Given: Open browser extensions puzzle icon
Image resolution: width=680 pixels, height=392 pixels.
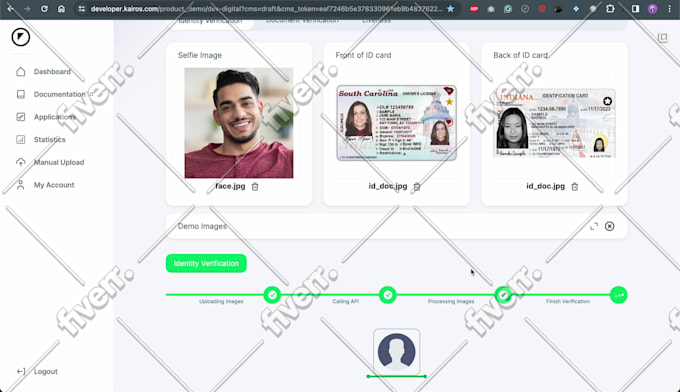Looking at the screenshot, I should [x=610, y=9].
